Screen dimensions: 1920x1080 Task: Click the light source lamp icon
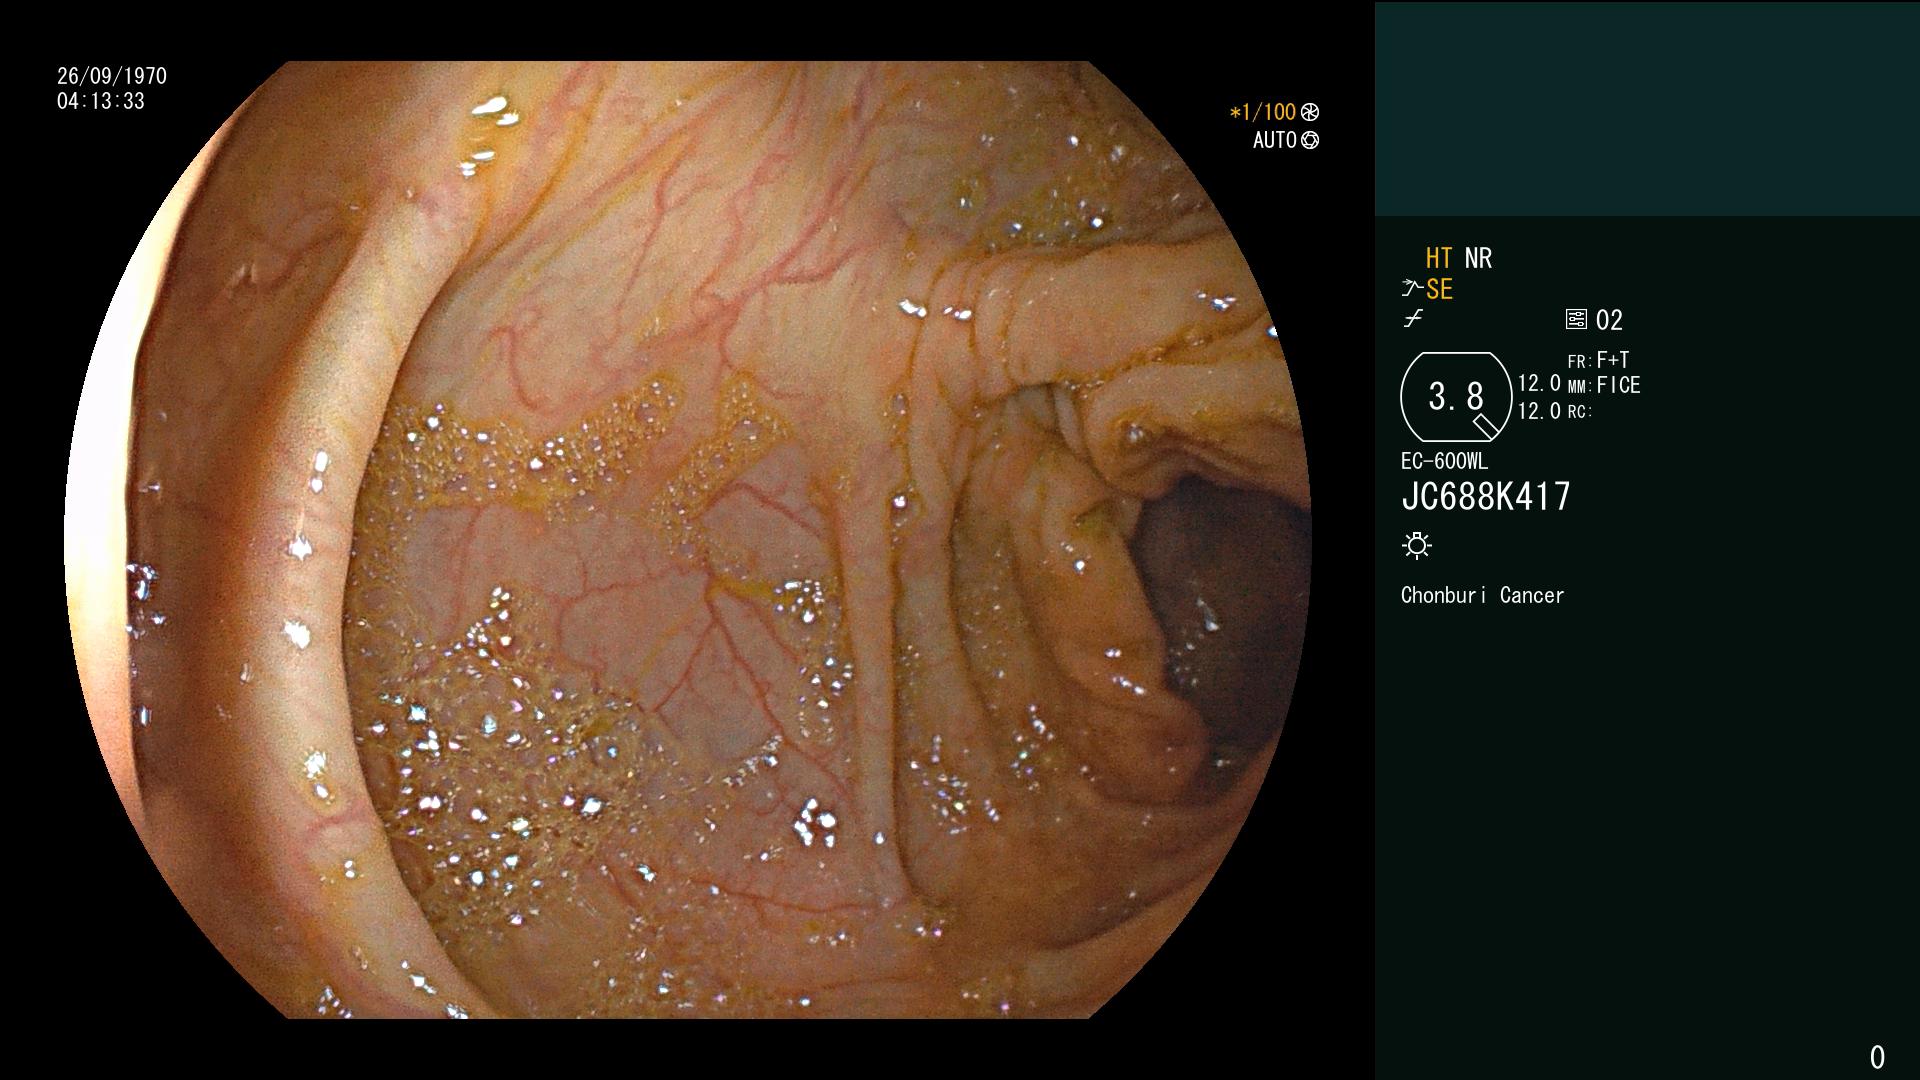coord(1417,545)
